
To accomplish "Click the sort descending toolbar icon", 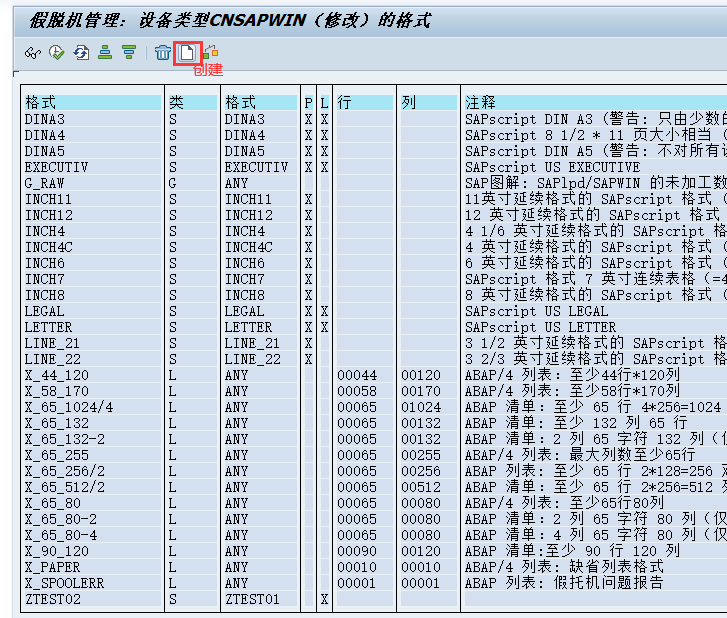I will click(x=129, y=53).
